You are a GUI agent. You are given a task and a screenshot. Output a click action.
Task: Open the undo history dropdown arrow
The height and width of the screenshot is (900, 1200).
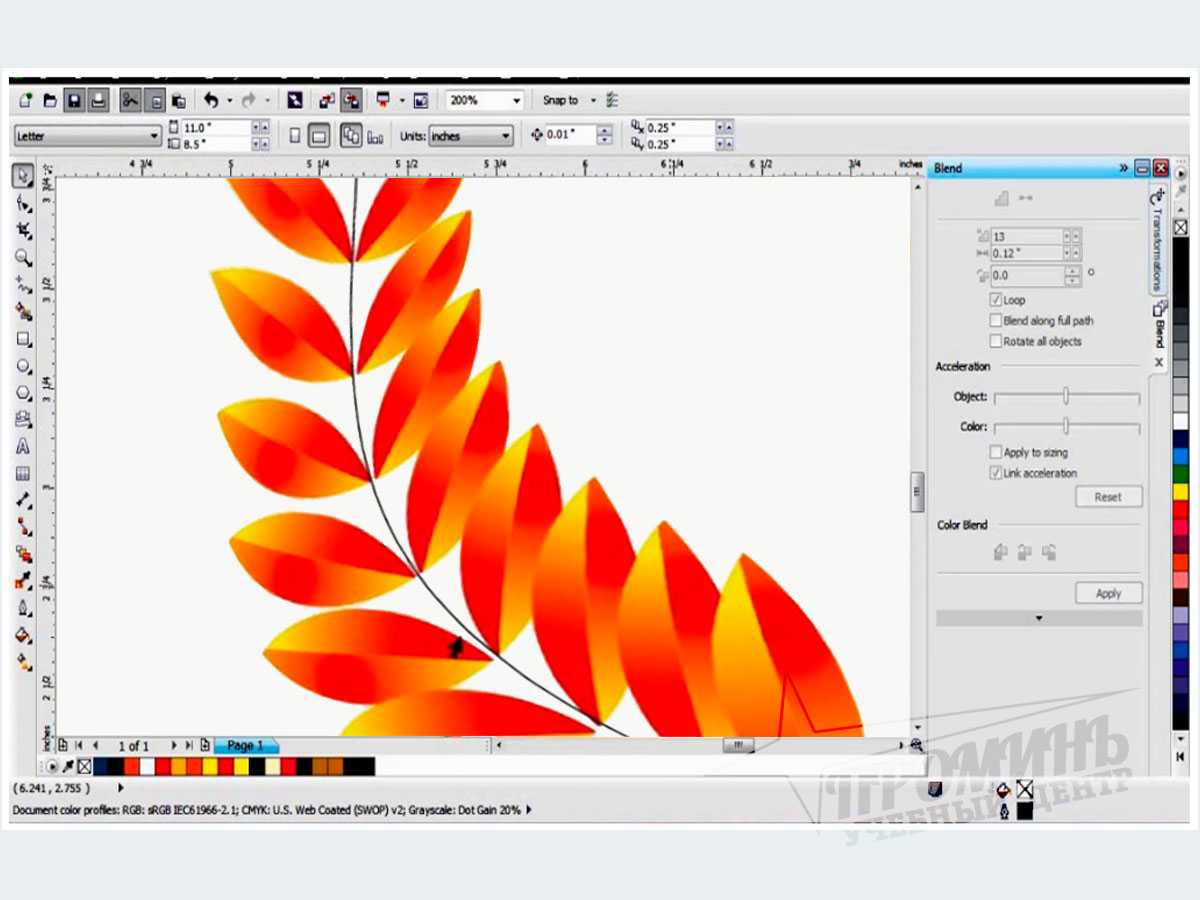229,100
